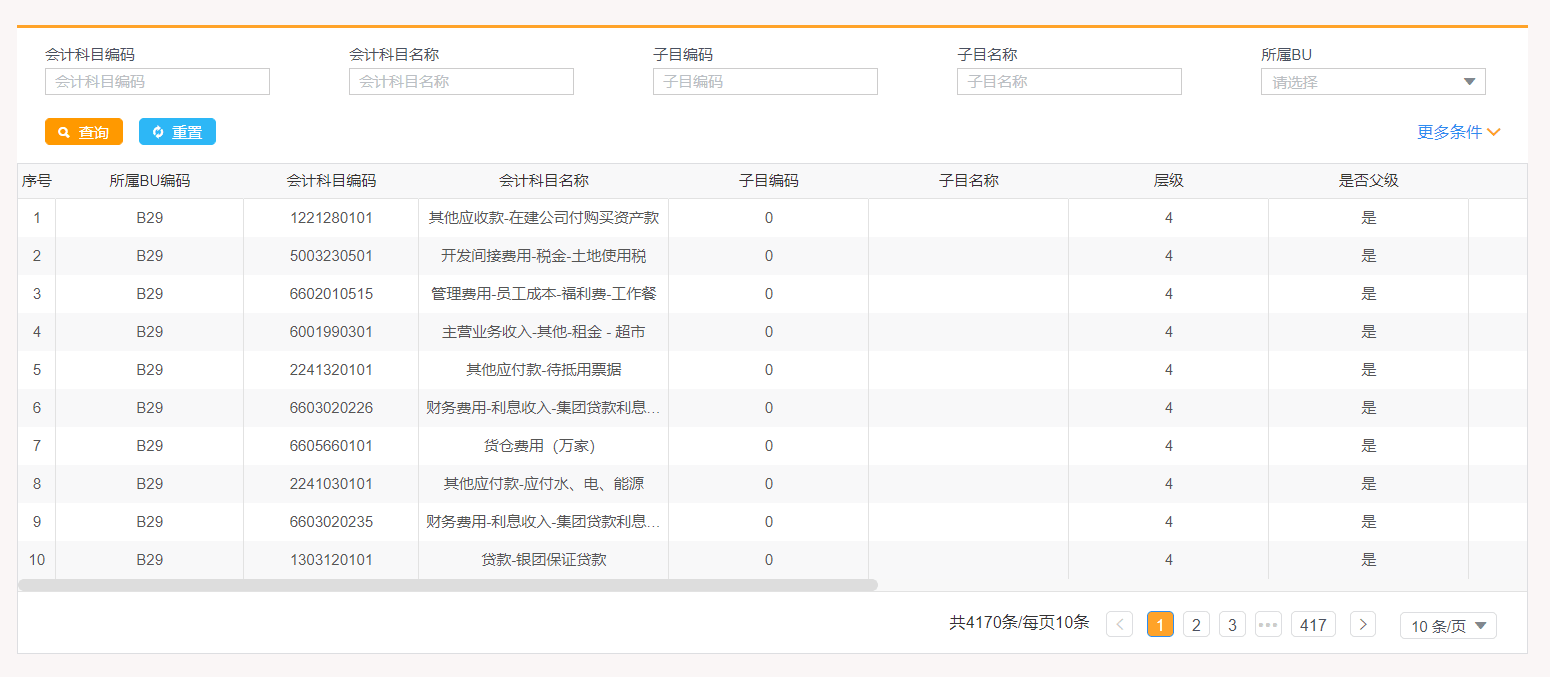Click 贷款-银团保证贷款 name cell
The height and width of the screenshot is (677, 1550).
point(544,560)
